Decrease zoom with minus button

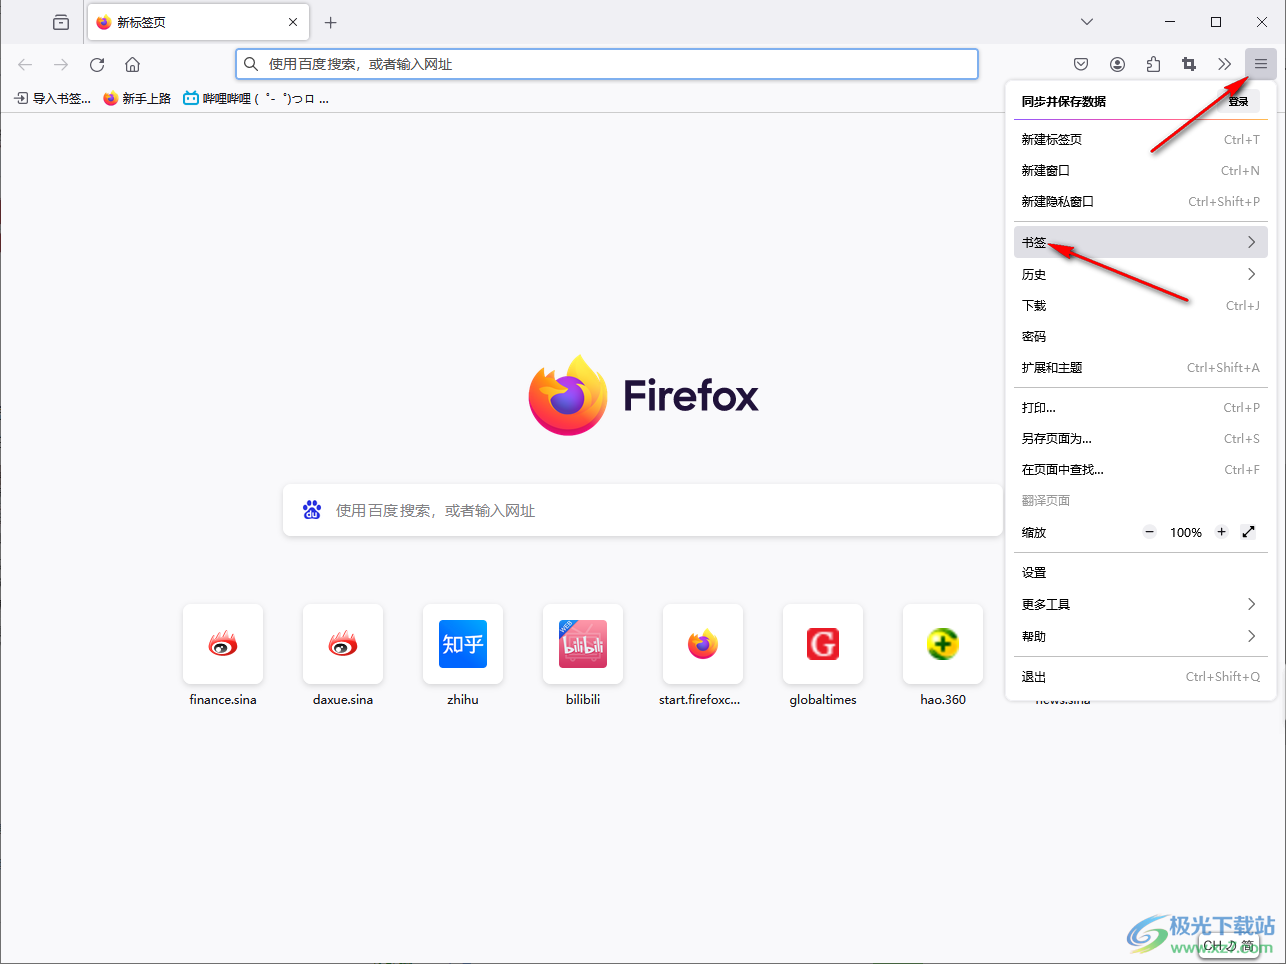click(1150, 532)
